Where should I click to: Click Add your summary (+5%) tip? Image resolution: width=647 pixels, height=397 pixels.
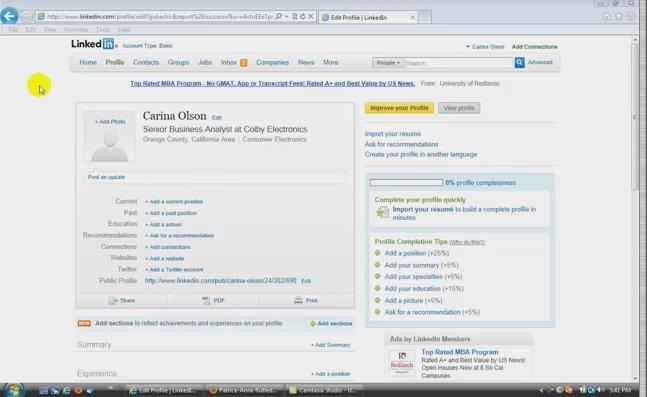pos(421,265)
